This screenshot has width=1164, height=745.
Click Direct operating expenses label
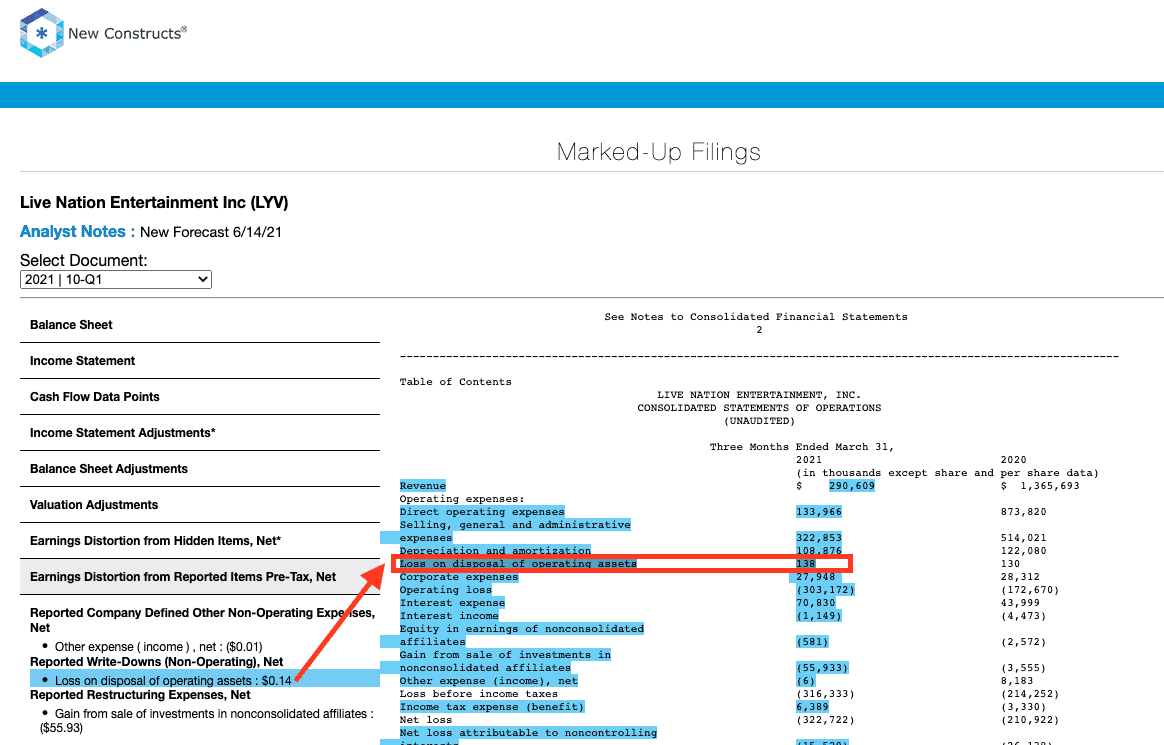(x=482, y=512)
